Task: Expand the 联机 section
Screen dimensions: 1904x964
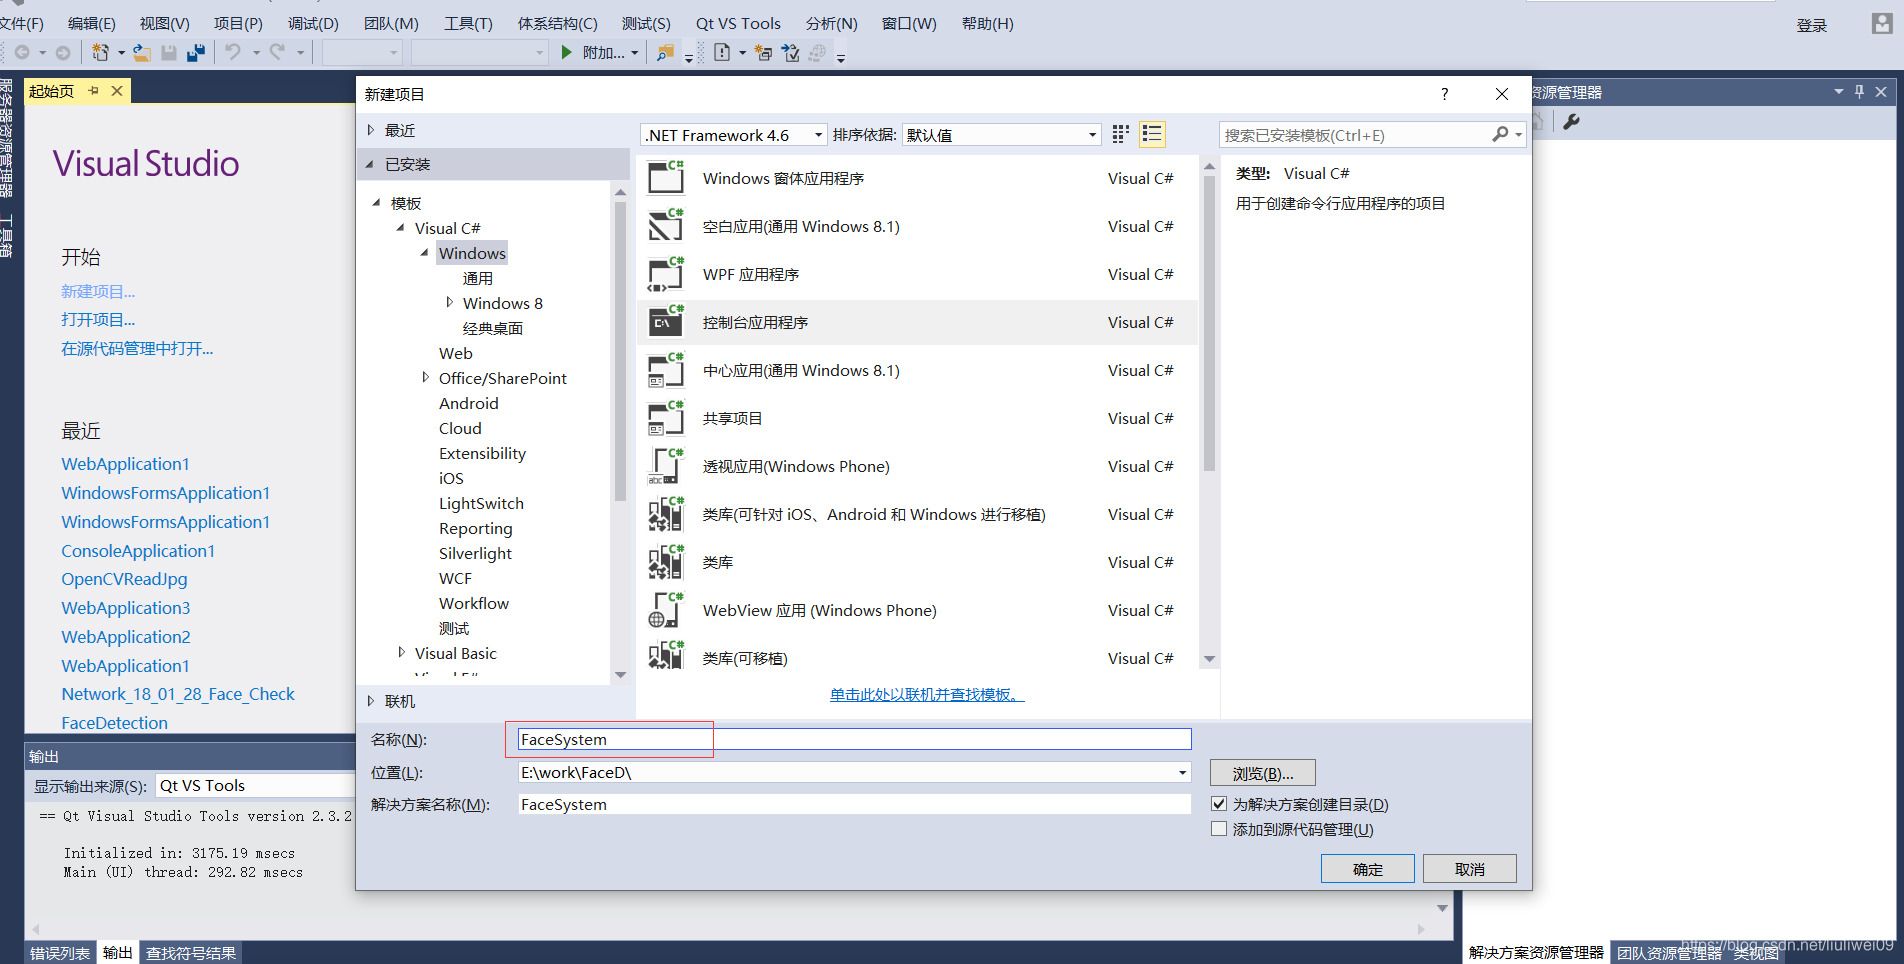Action: tap(371, 701)
